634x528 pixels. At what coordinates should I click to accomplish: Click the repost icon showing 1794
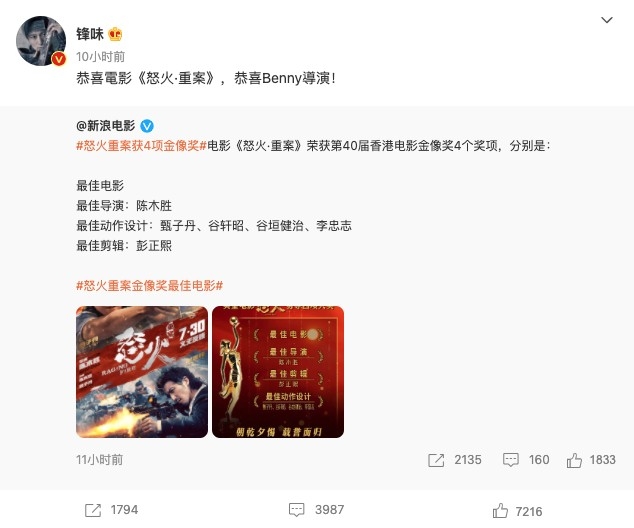93,510
